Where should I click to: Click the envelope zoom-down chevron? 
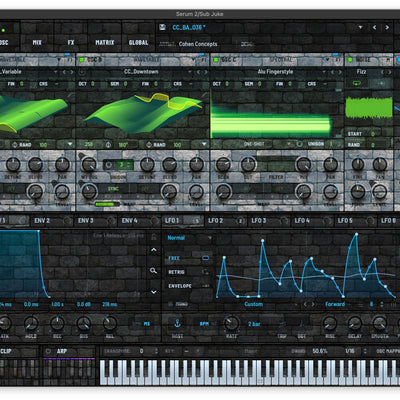[x=154, y=292]
